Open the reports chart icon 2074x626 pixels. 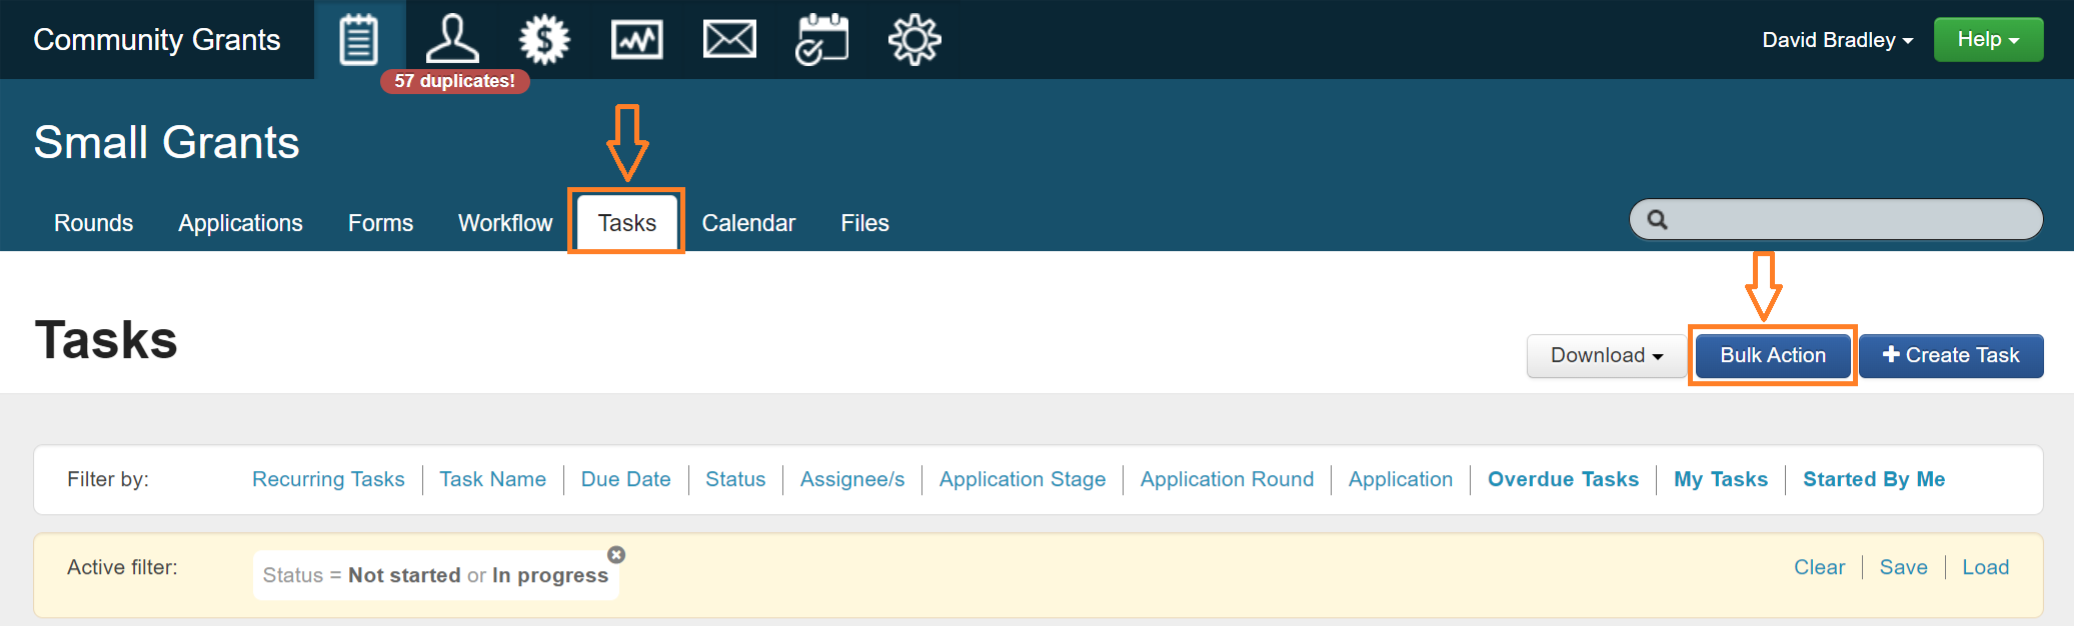637,40
